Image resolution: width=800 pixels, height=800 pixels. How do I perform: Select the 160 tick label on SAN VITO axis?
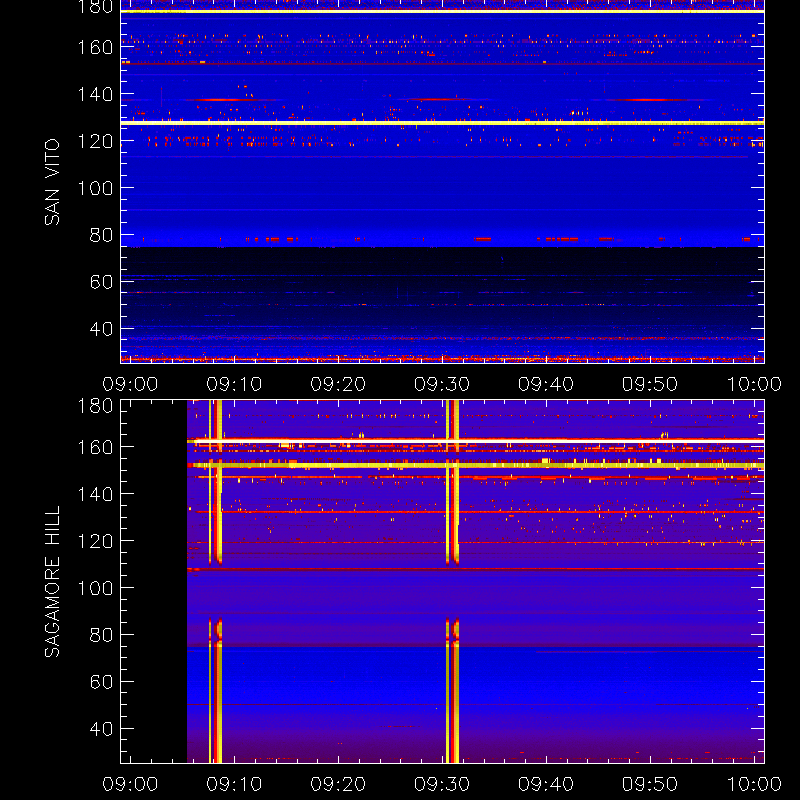(95, 47)
